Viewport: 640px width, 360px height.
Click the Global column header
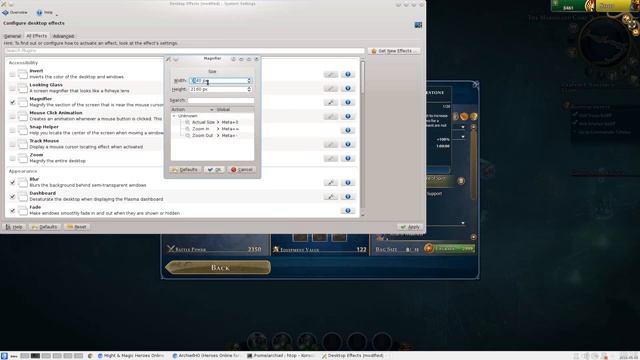[x=234, y=110]
